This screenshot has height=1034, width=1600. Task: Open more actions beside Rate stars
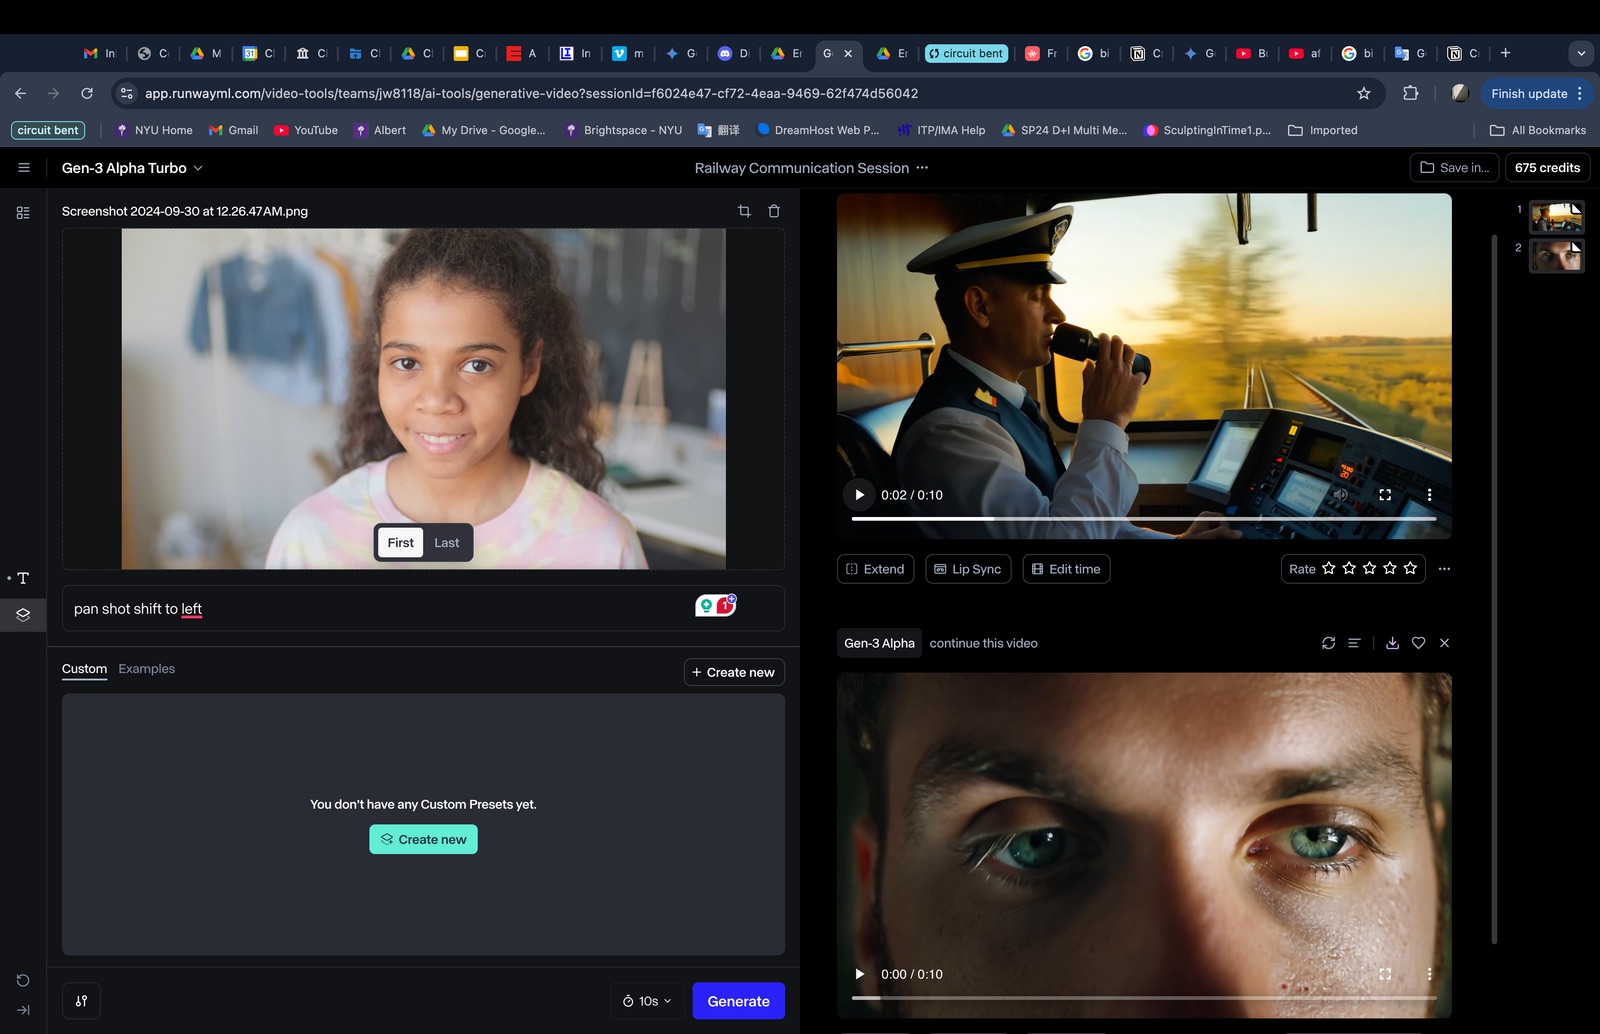1444,569
